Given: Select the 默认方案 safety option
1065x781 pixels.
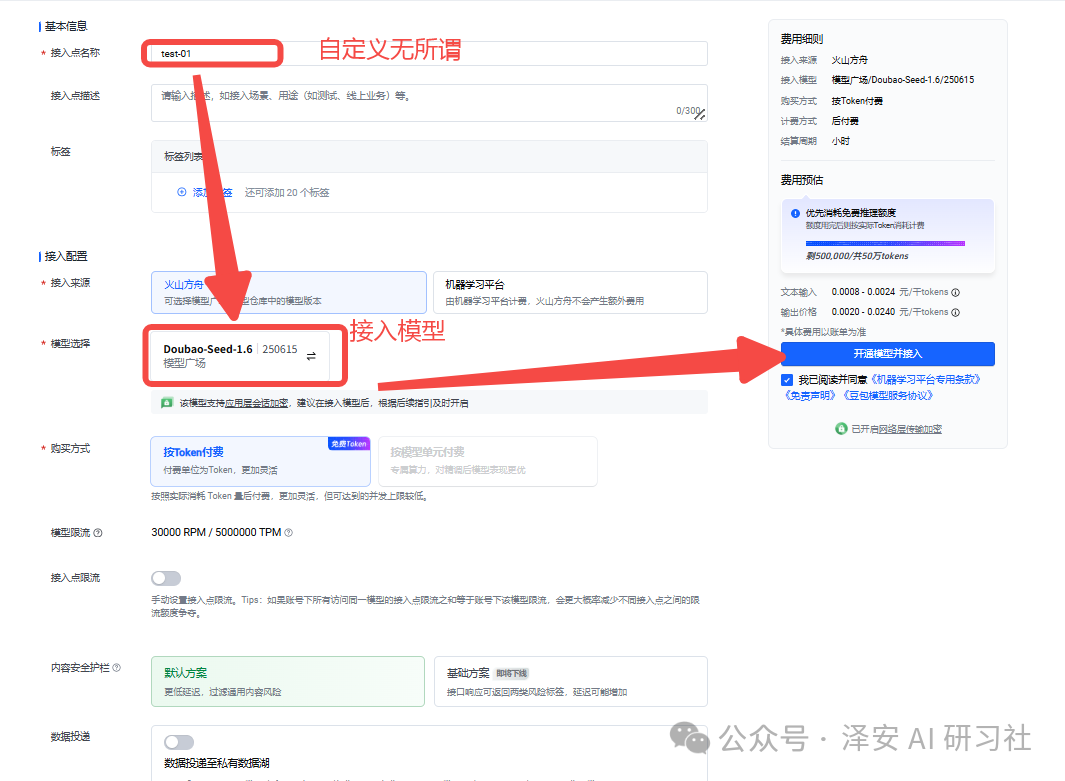Looking at the screenshot, I should point(288,681).
